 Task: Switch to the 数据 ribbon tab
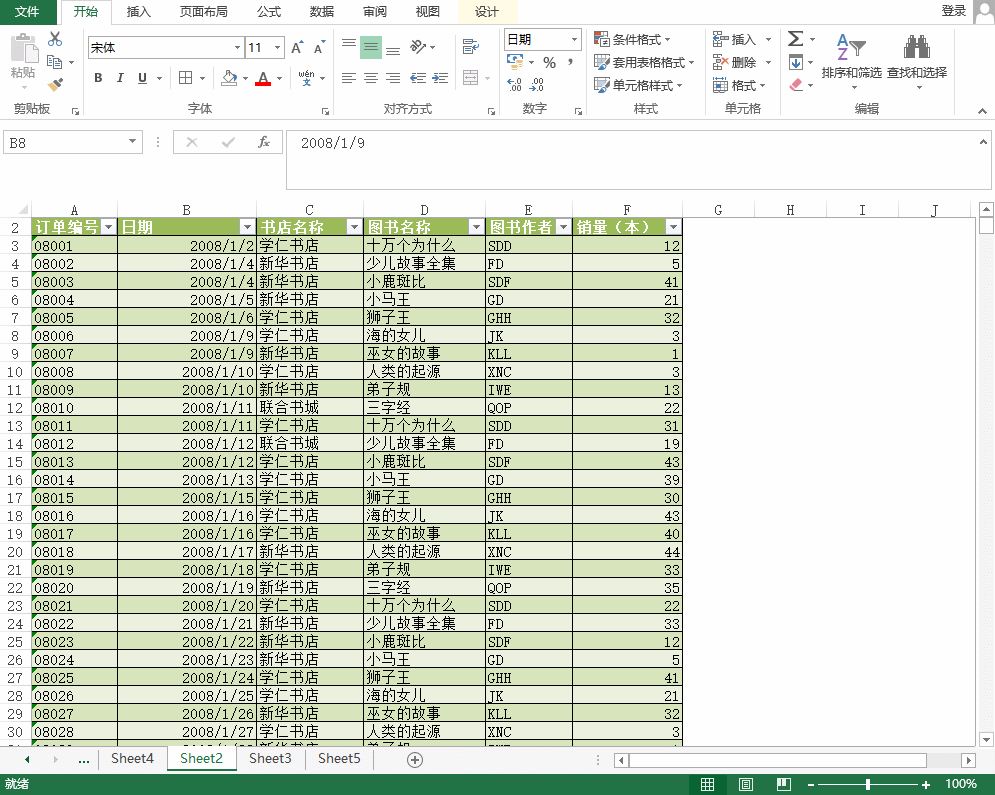click(x=322, y=11)
